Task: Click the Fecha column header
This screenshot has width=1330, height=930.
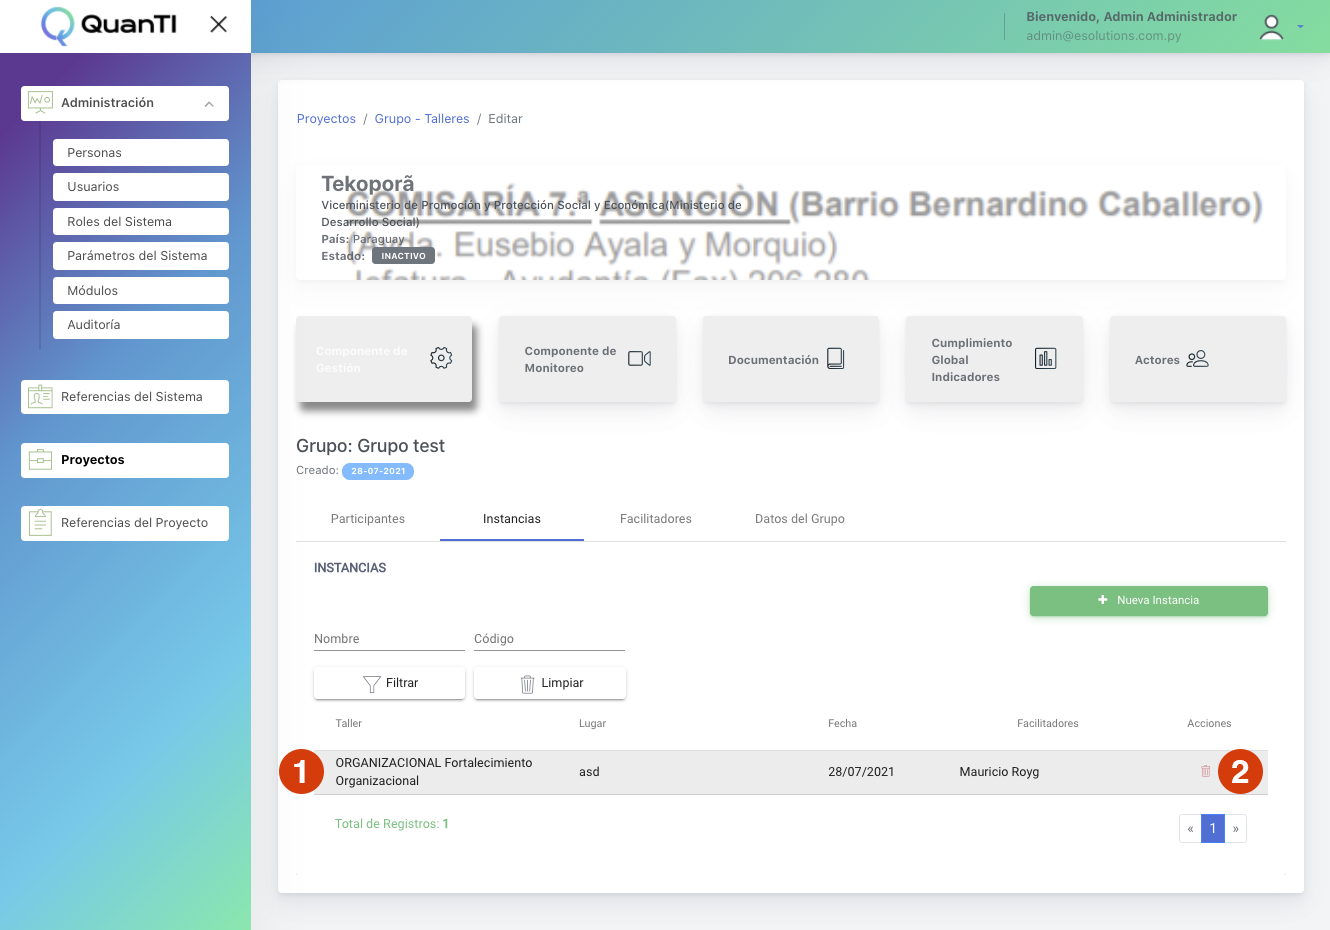Action: tap(842, 723)
